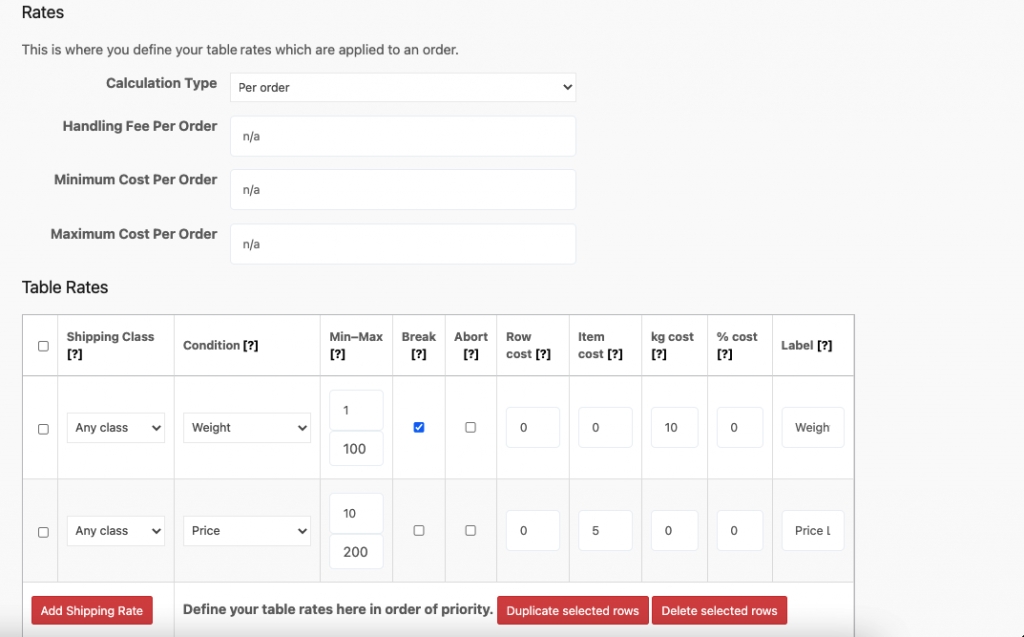This screenshot has height=637, width=1024.
Task: Open Shipping Class dropdown in Price row
Action: click(x=116, y=531)
